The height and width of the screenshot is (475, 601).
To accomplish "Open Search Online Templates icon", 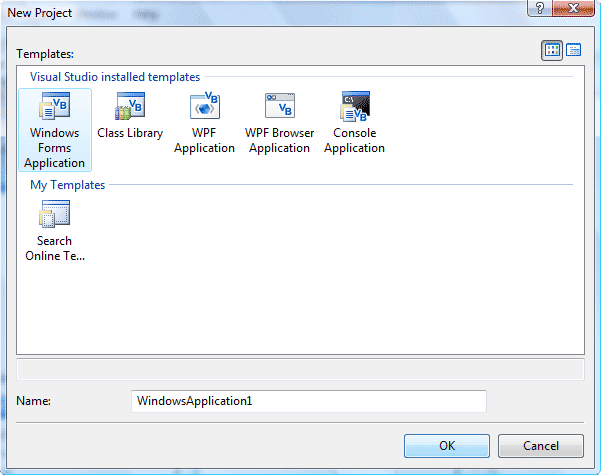I will [54, 214].
